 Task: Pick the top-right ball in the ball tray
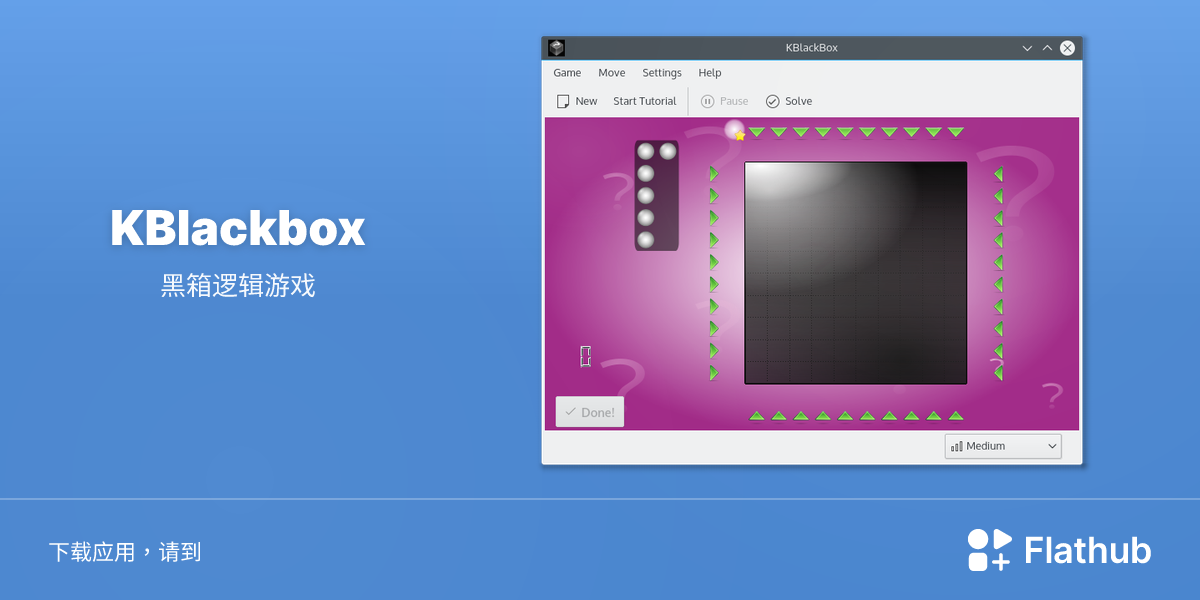point(668,151)
